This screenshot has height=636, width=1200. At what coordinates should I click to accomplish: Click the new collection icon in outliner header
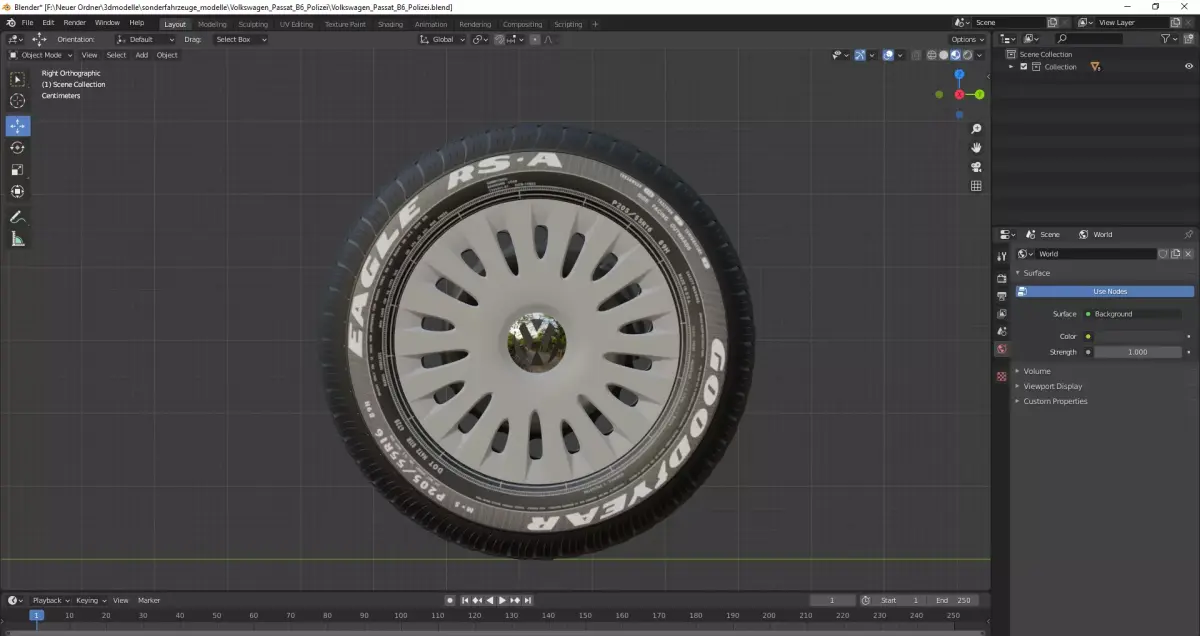pyautogui.click(x=1187, y=39)
